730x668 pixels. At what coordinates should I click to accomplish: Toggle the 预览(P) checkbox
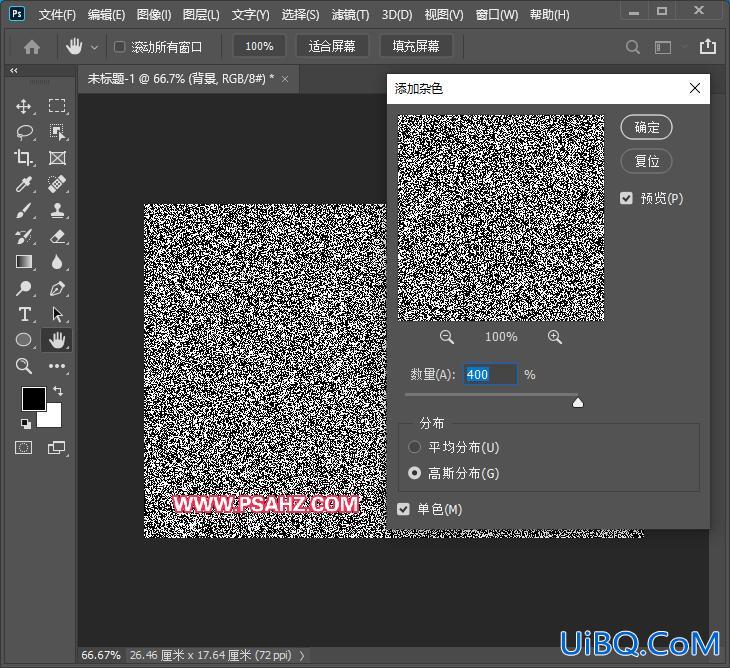(x=626, y=198)
